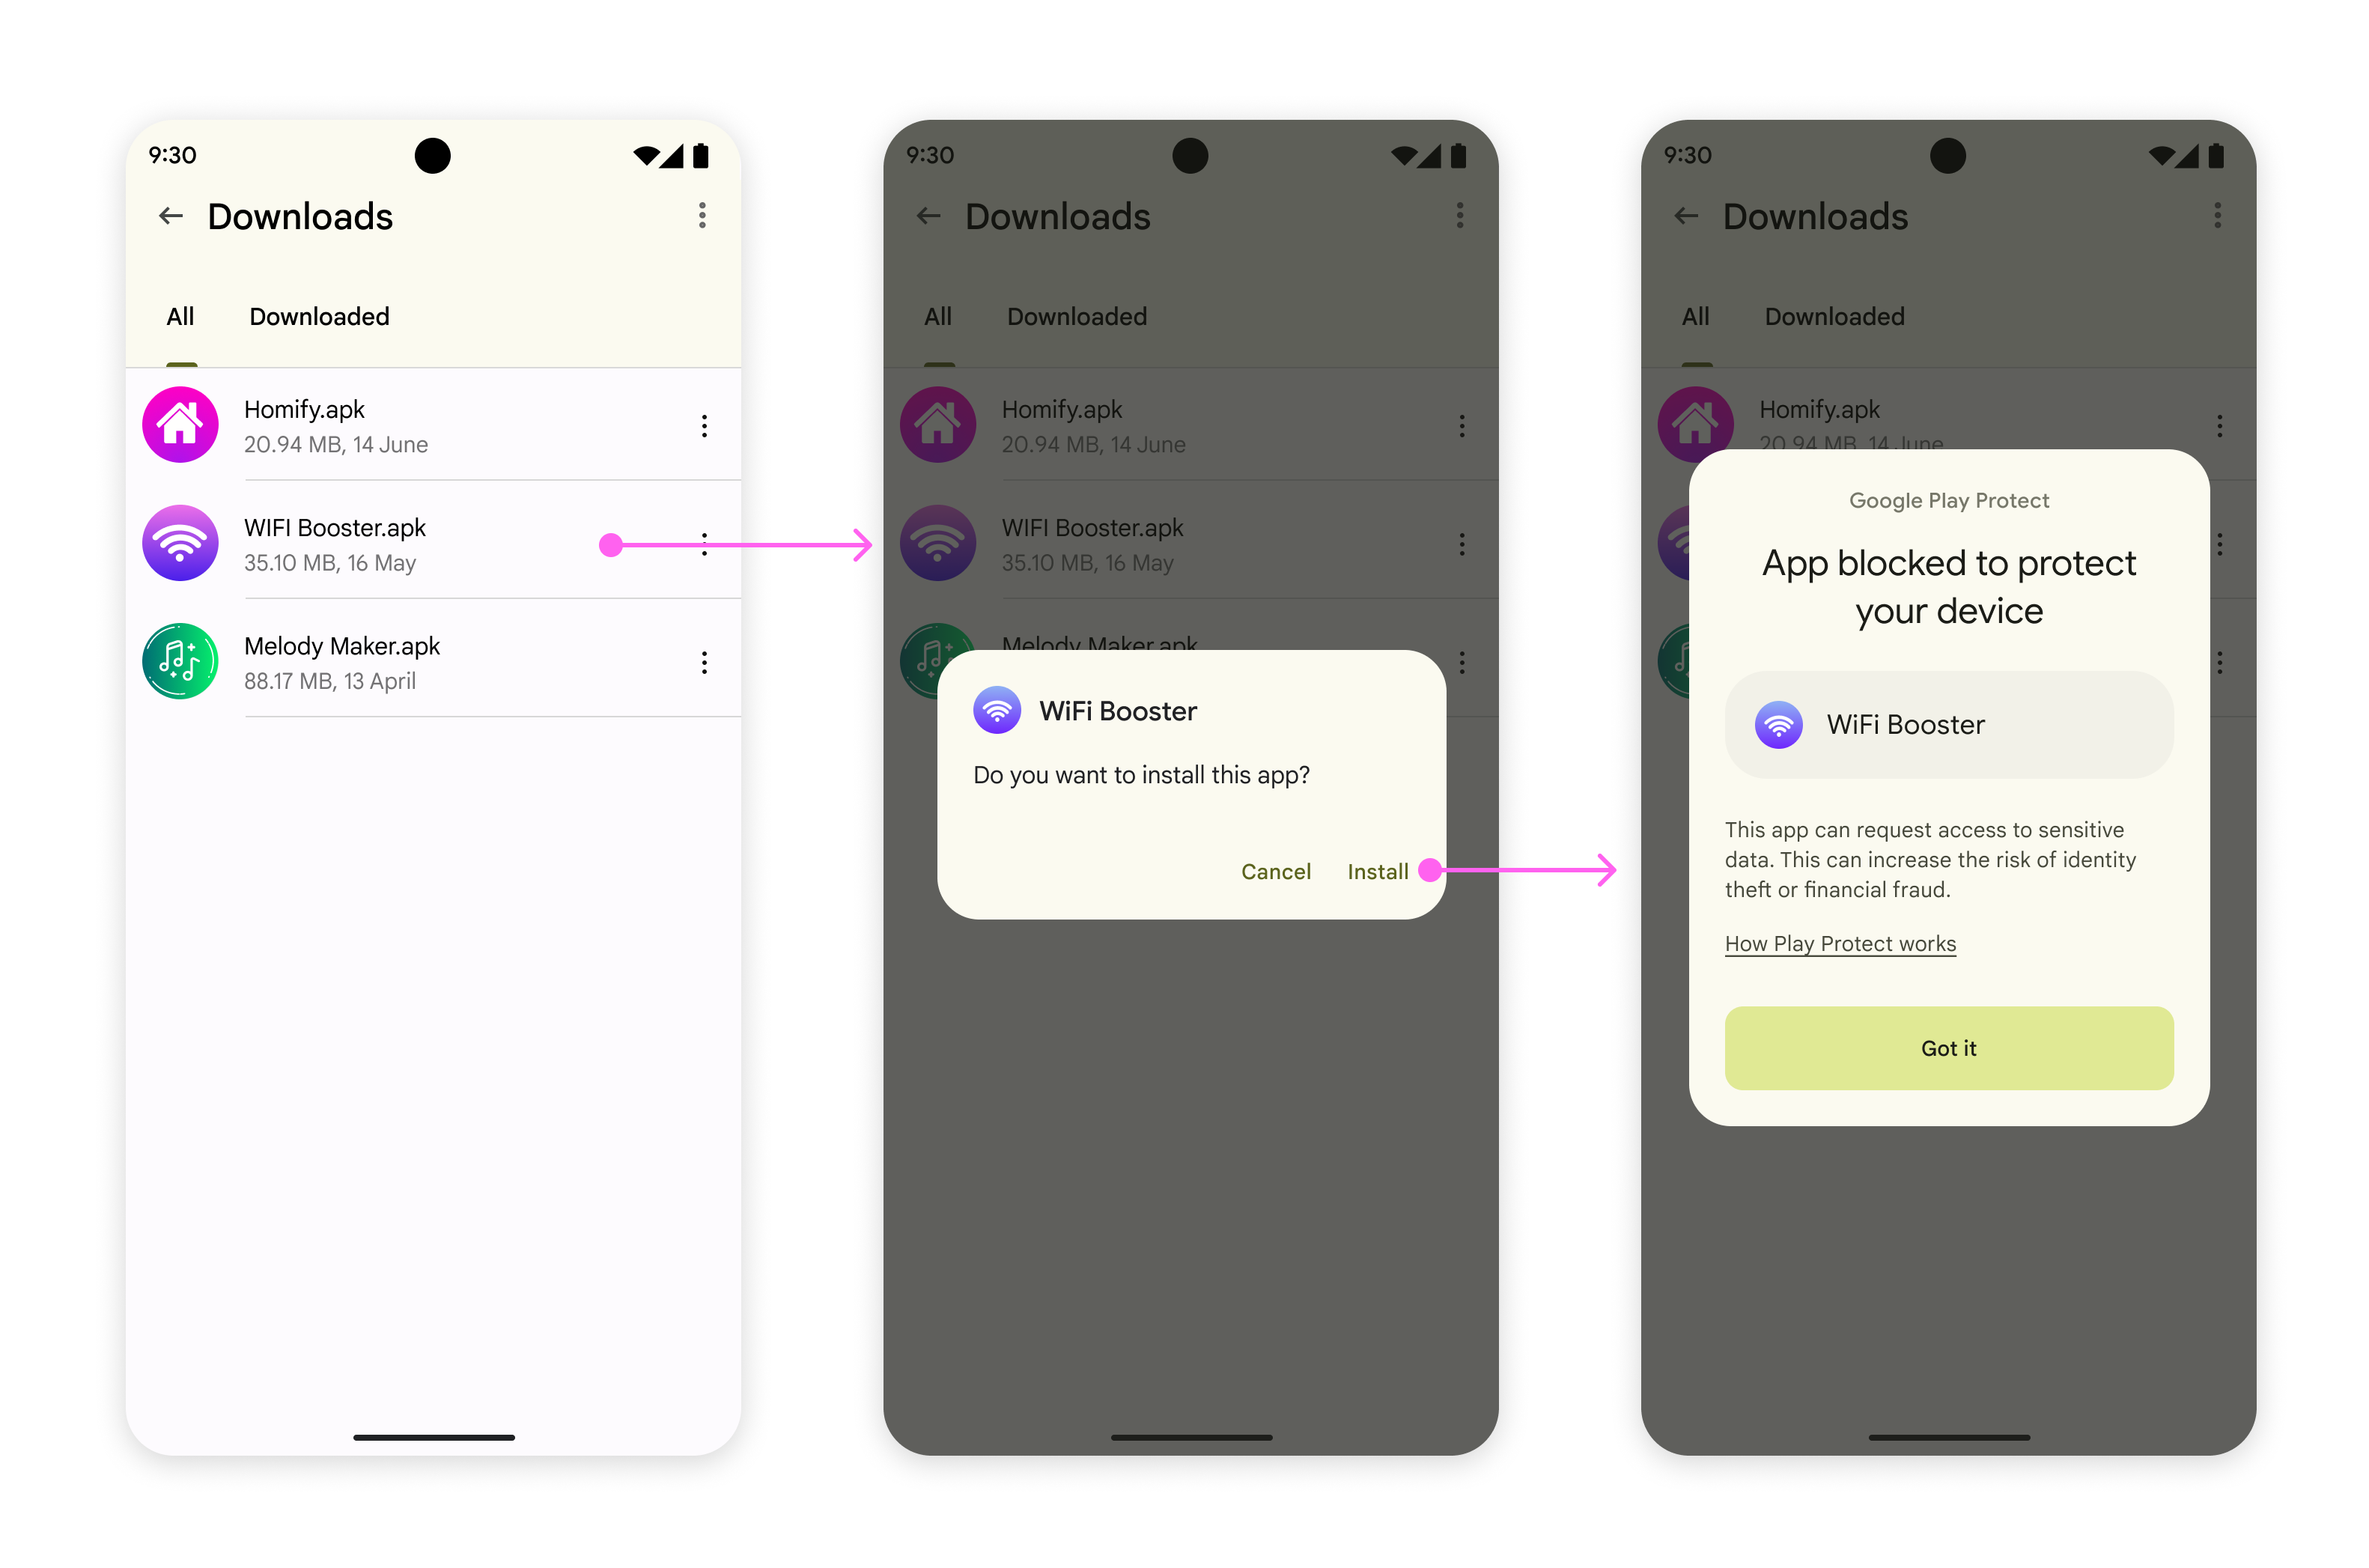The height and width of the screenshot is (1568, 2369).
Task: Tap the three-dot overflow menu in Downloads header
Action: 700,217
